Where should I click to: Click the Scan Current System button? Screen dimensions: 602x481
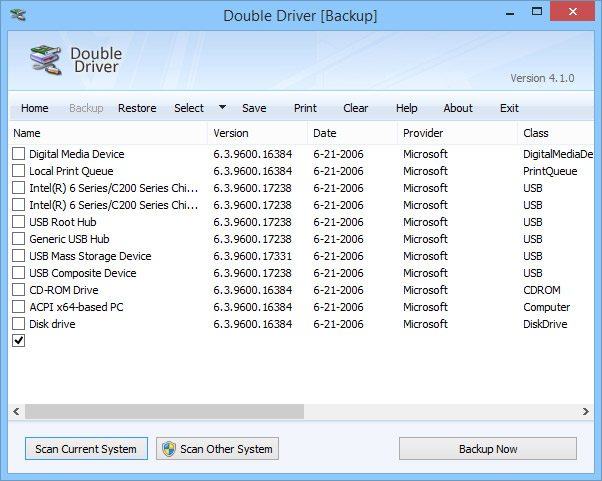[86, 449]
